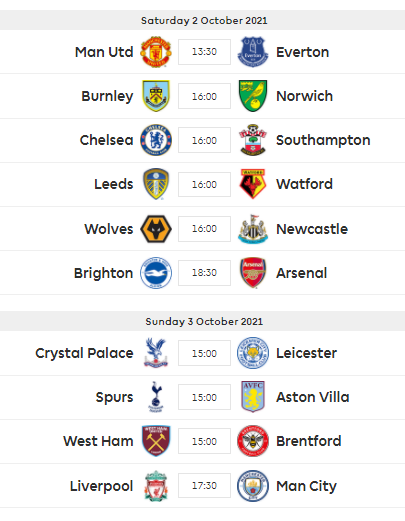Viewport: 405px width, 521px height.
Task: Click the Aston Villa team name
Action: 313,397
